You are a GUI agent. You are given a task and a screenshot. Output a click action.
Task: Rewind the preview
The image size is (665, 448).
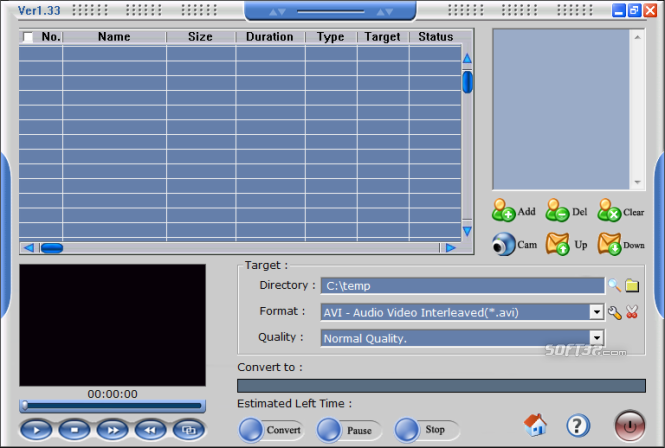pos(151,430)
